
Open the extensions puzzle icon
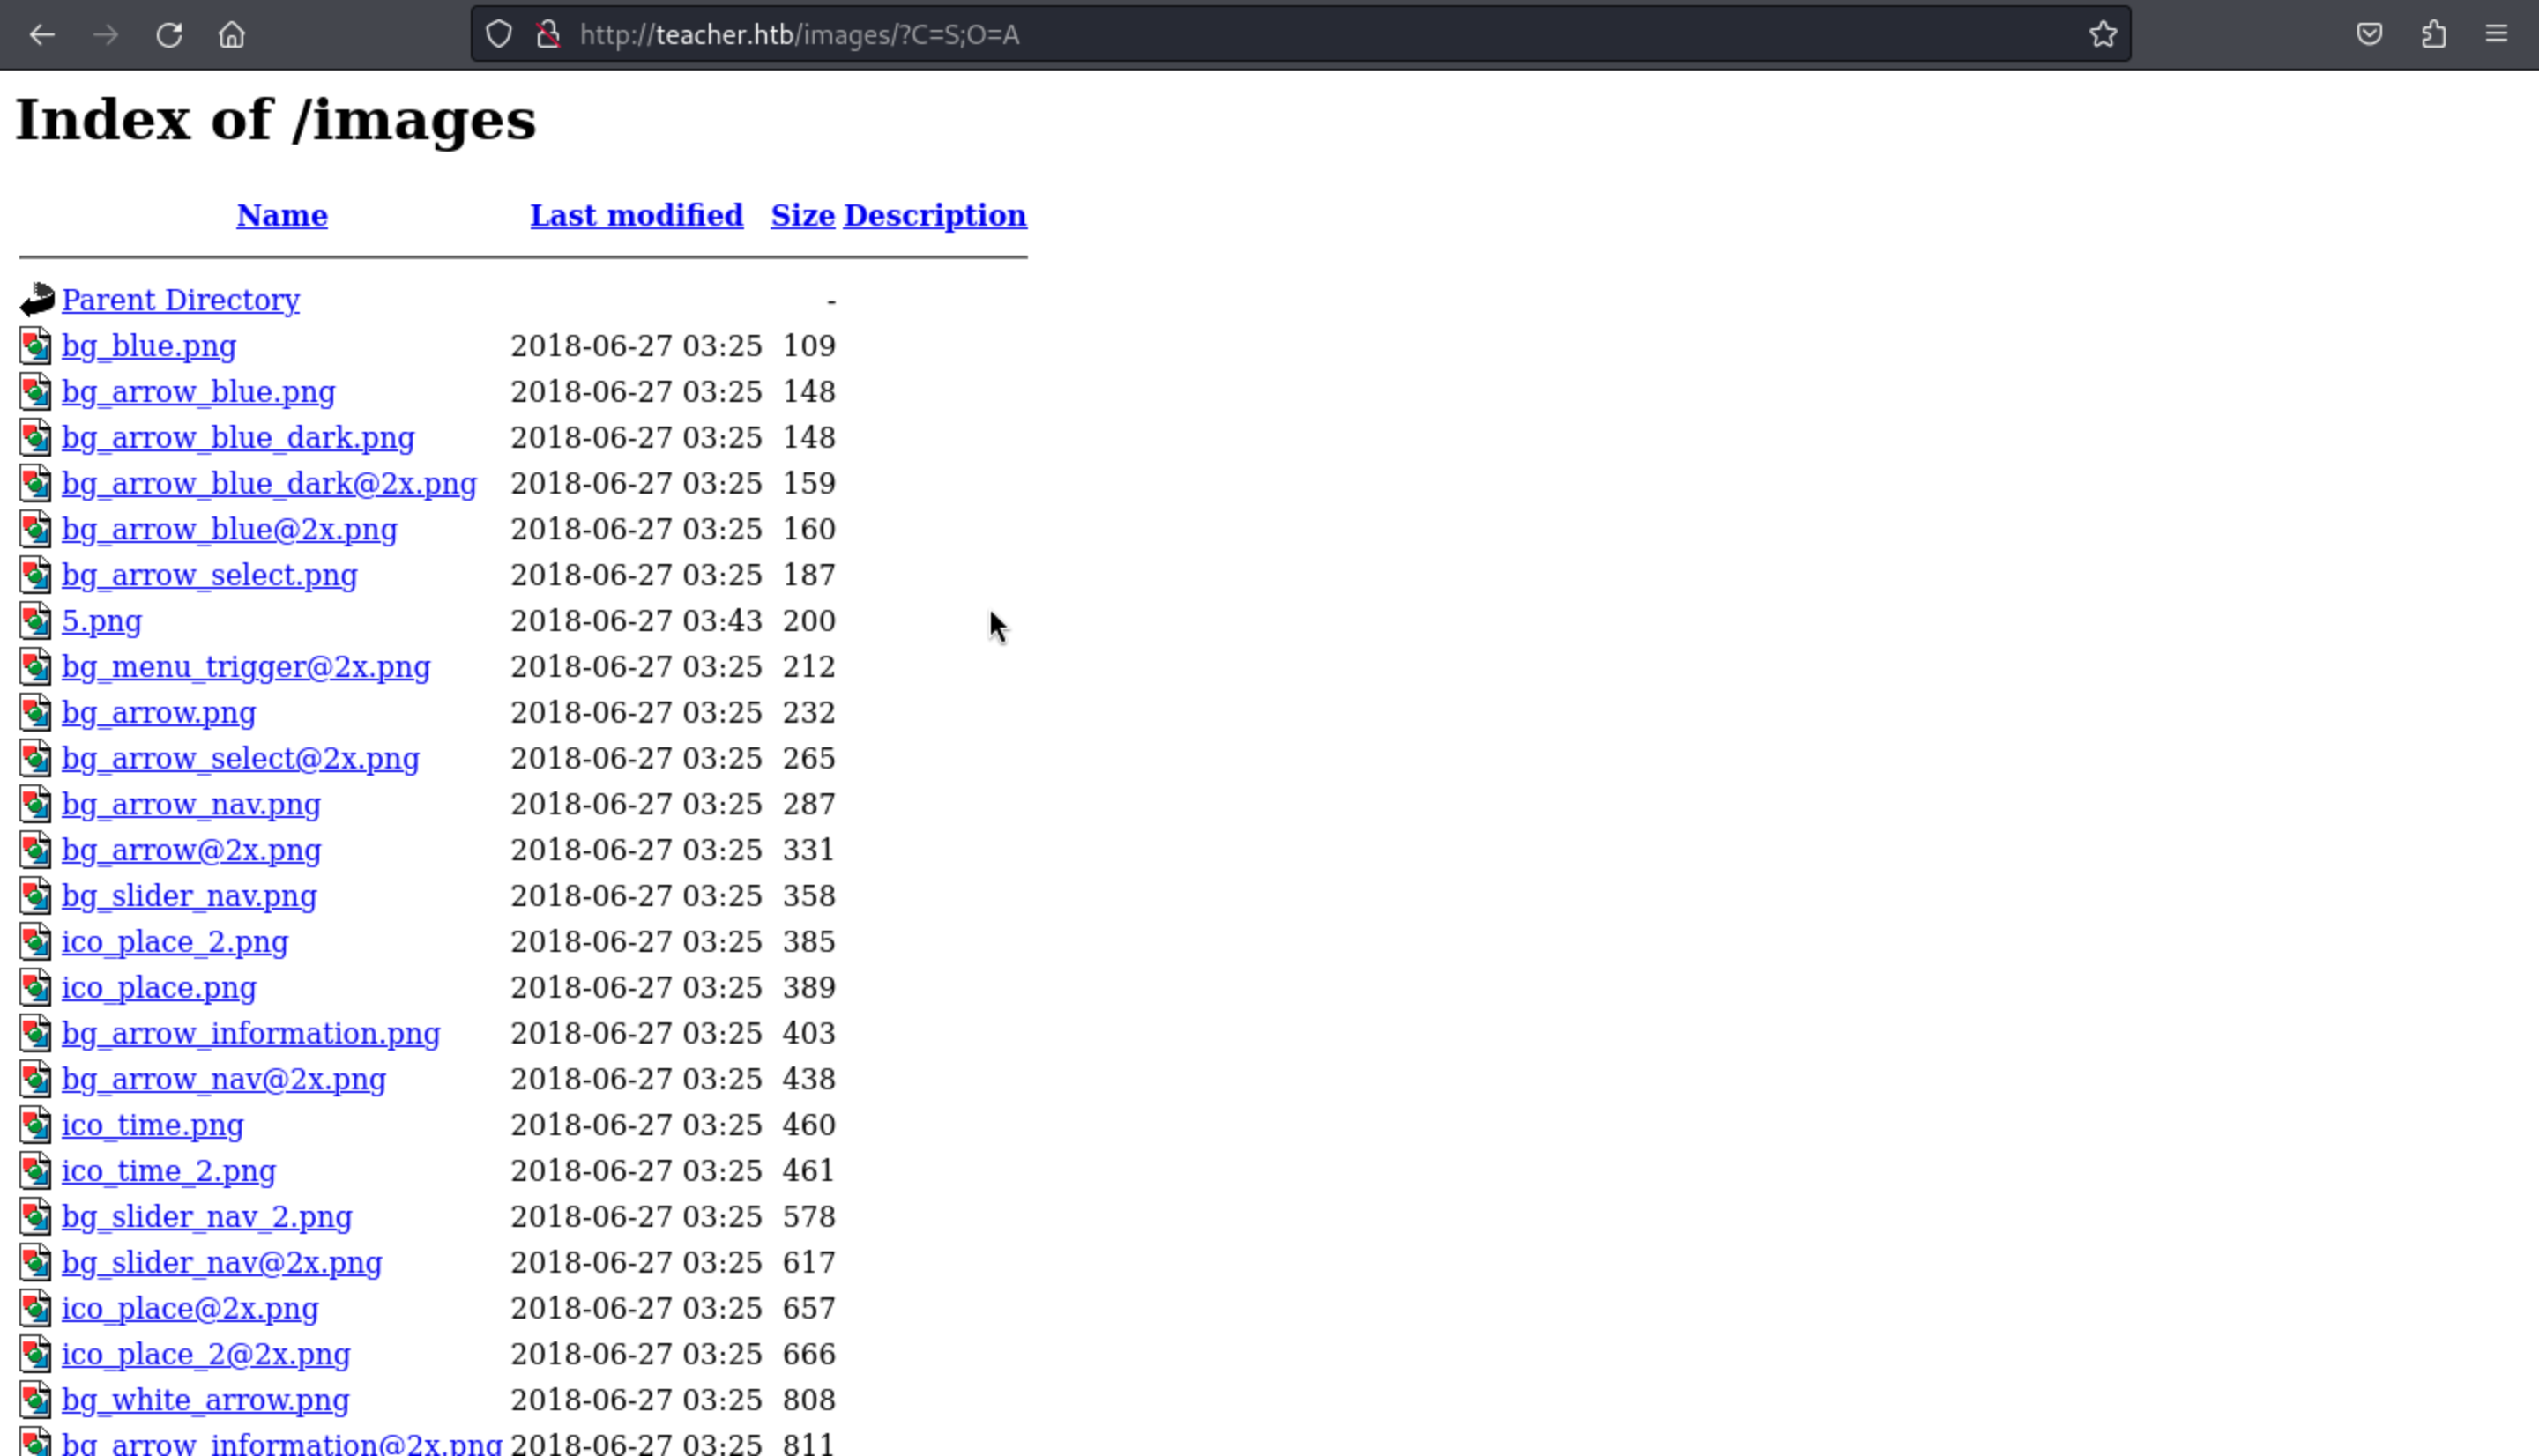[x=2433, y=35]
